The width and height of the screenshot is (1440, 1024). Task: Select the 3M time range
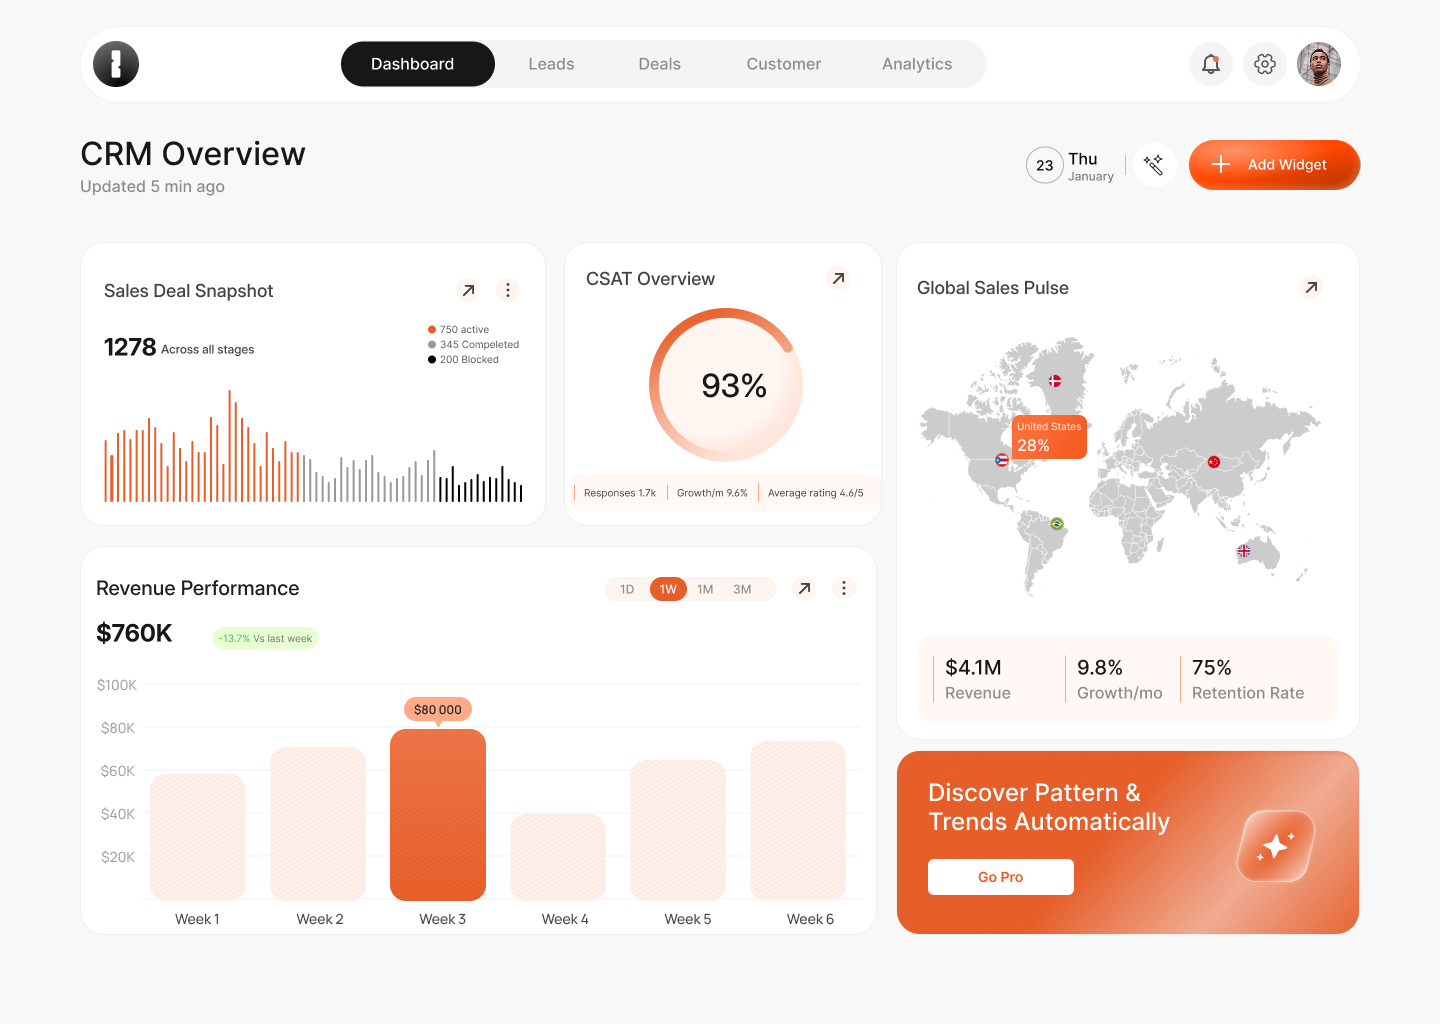[x=742, y=589]
